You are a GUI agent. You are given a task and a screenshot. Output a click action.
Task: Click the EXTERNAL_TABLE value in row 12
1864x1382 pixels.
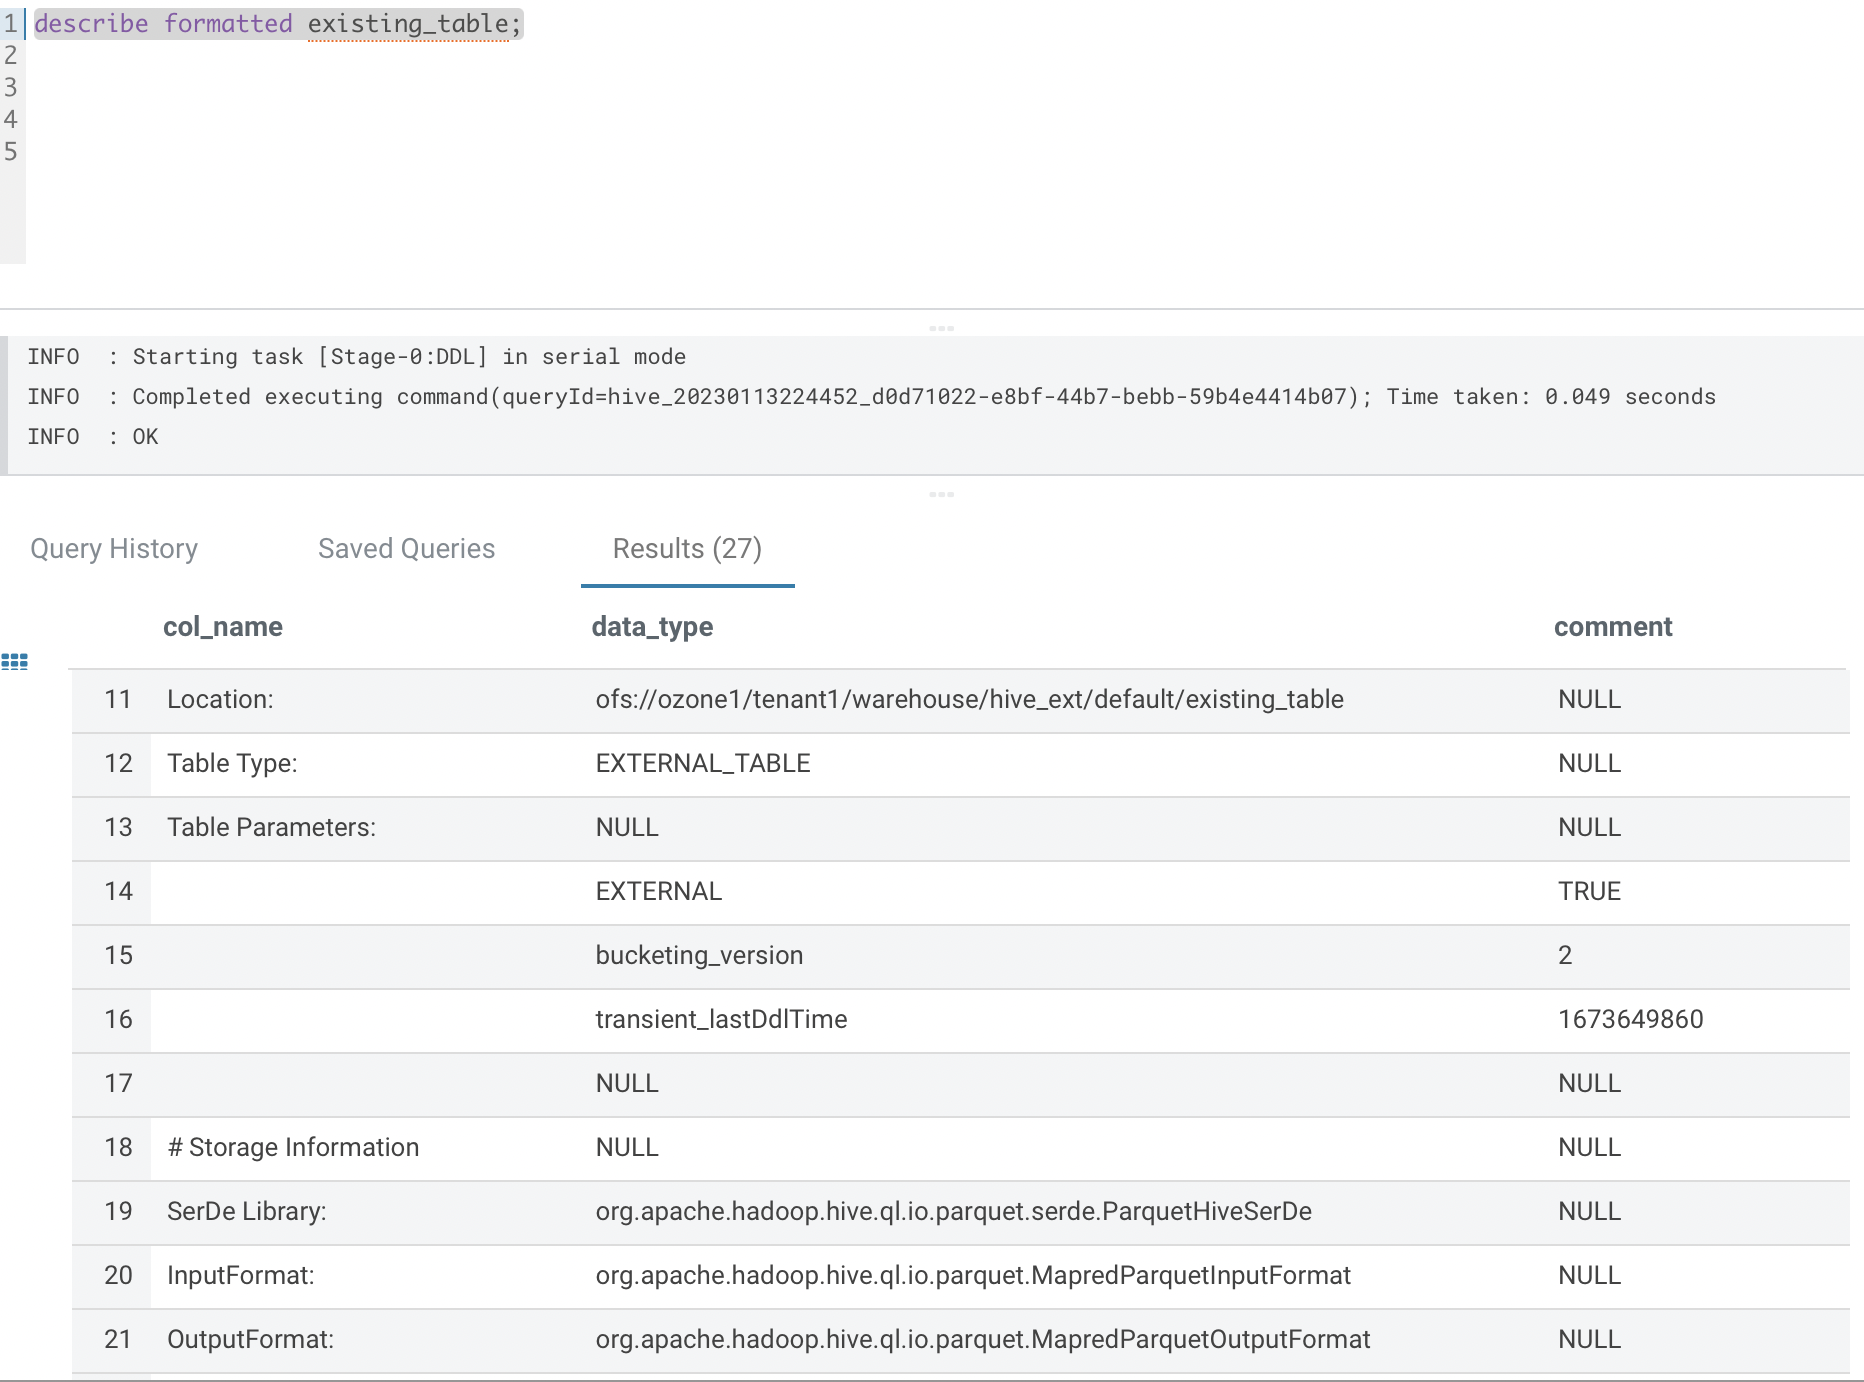click(x=702, y=763)
